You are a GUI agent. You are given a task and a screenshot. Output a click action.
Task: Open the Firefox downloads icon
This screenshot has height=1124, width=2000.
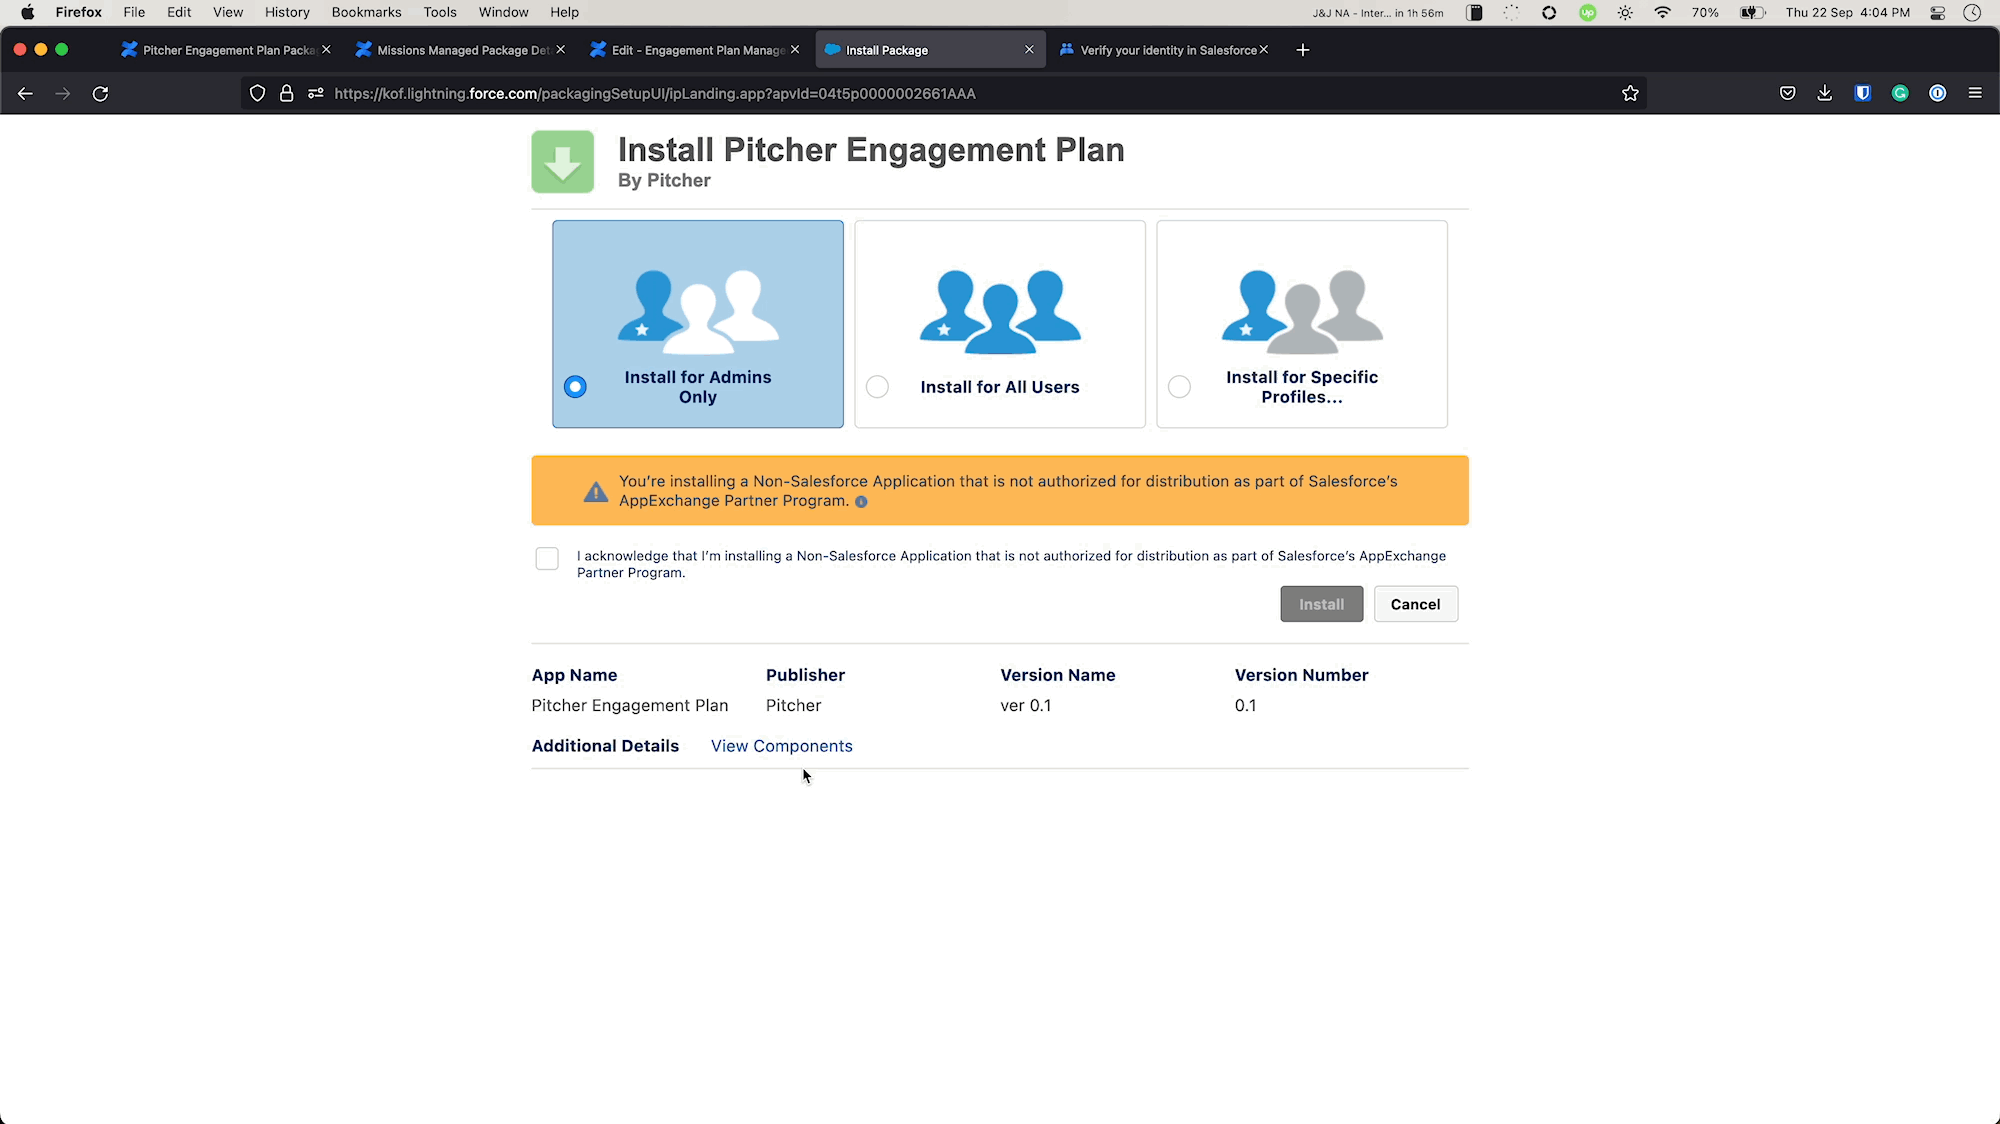click(1825, 94)
